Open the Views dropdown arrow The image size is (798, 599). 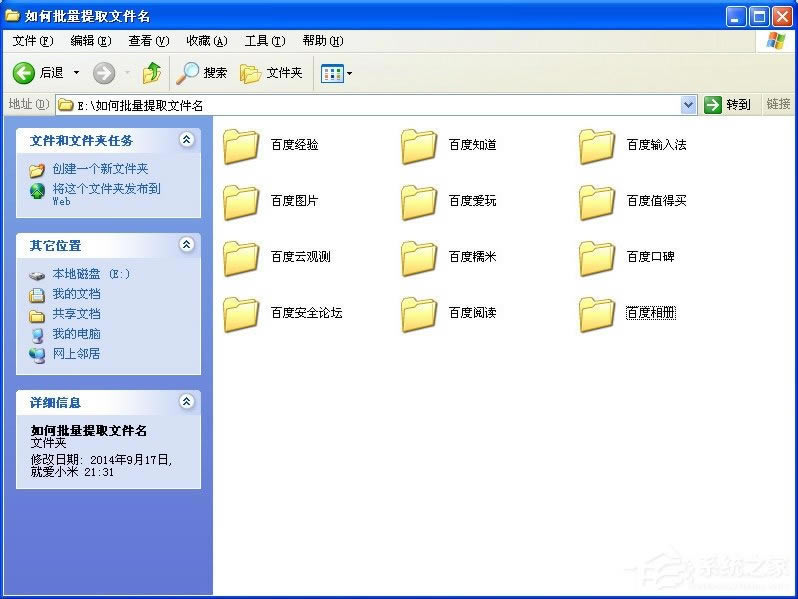pos(350,74)
